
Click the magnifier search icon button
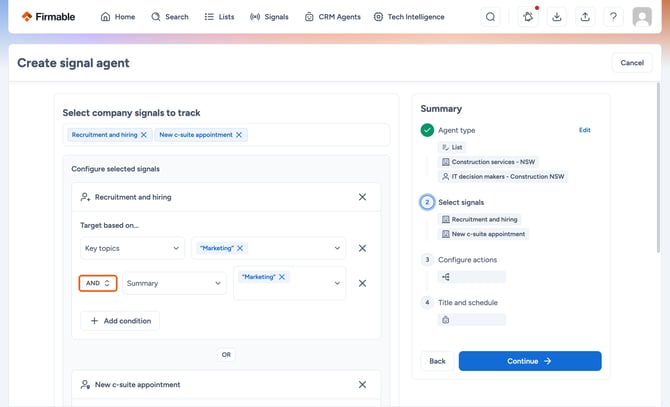tap(491, 17)
